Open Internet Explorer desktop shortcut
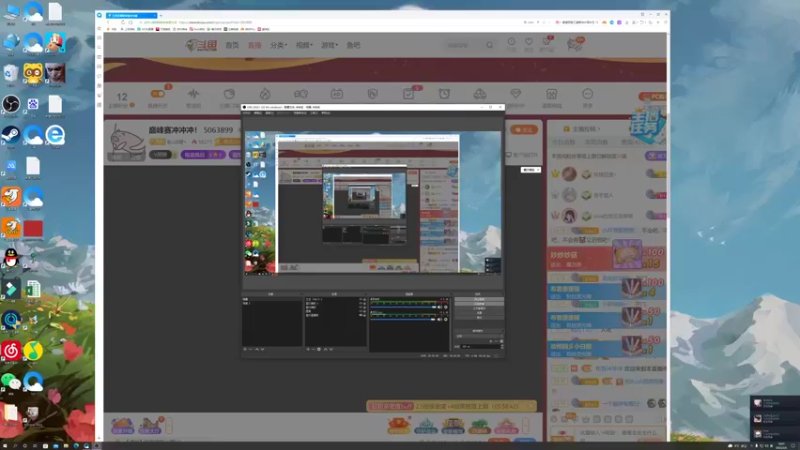The height and width of the screenshot is (450, 800). [55, 135]
